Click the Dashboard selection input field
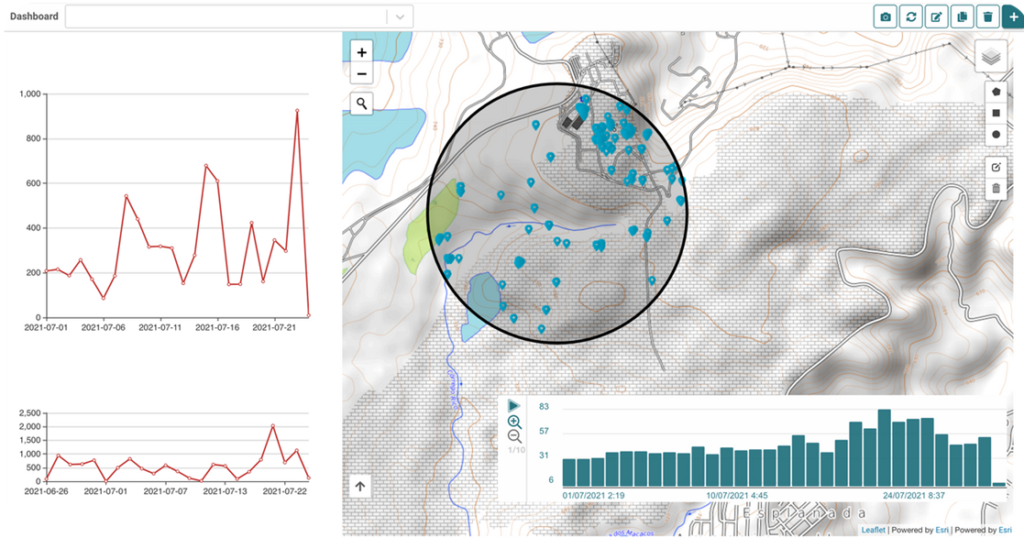 (226, 17)
